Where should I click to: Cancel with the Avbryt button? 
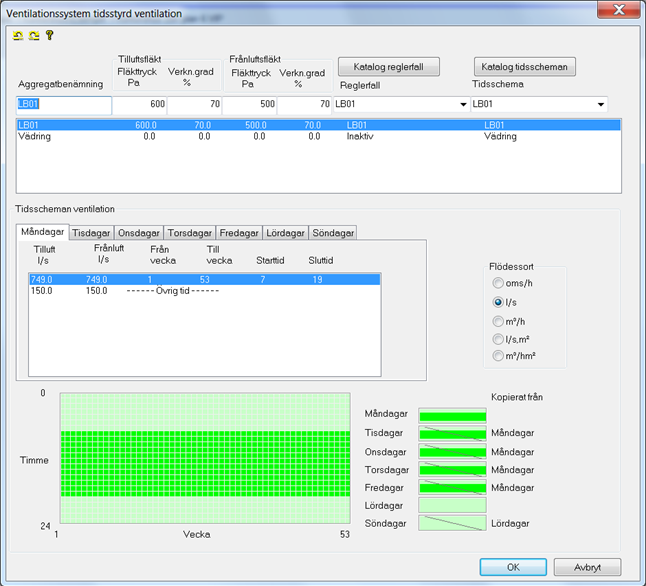587,567
